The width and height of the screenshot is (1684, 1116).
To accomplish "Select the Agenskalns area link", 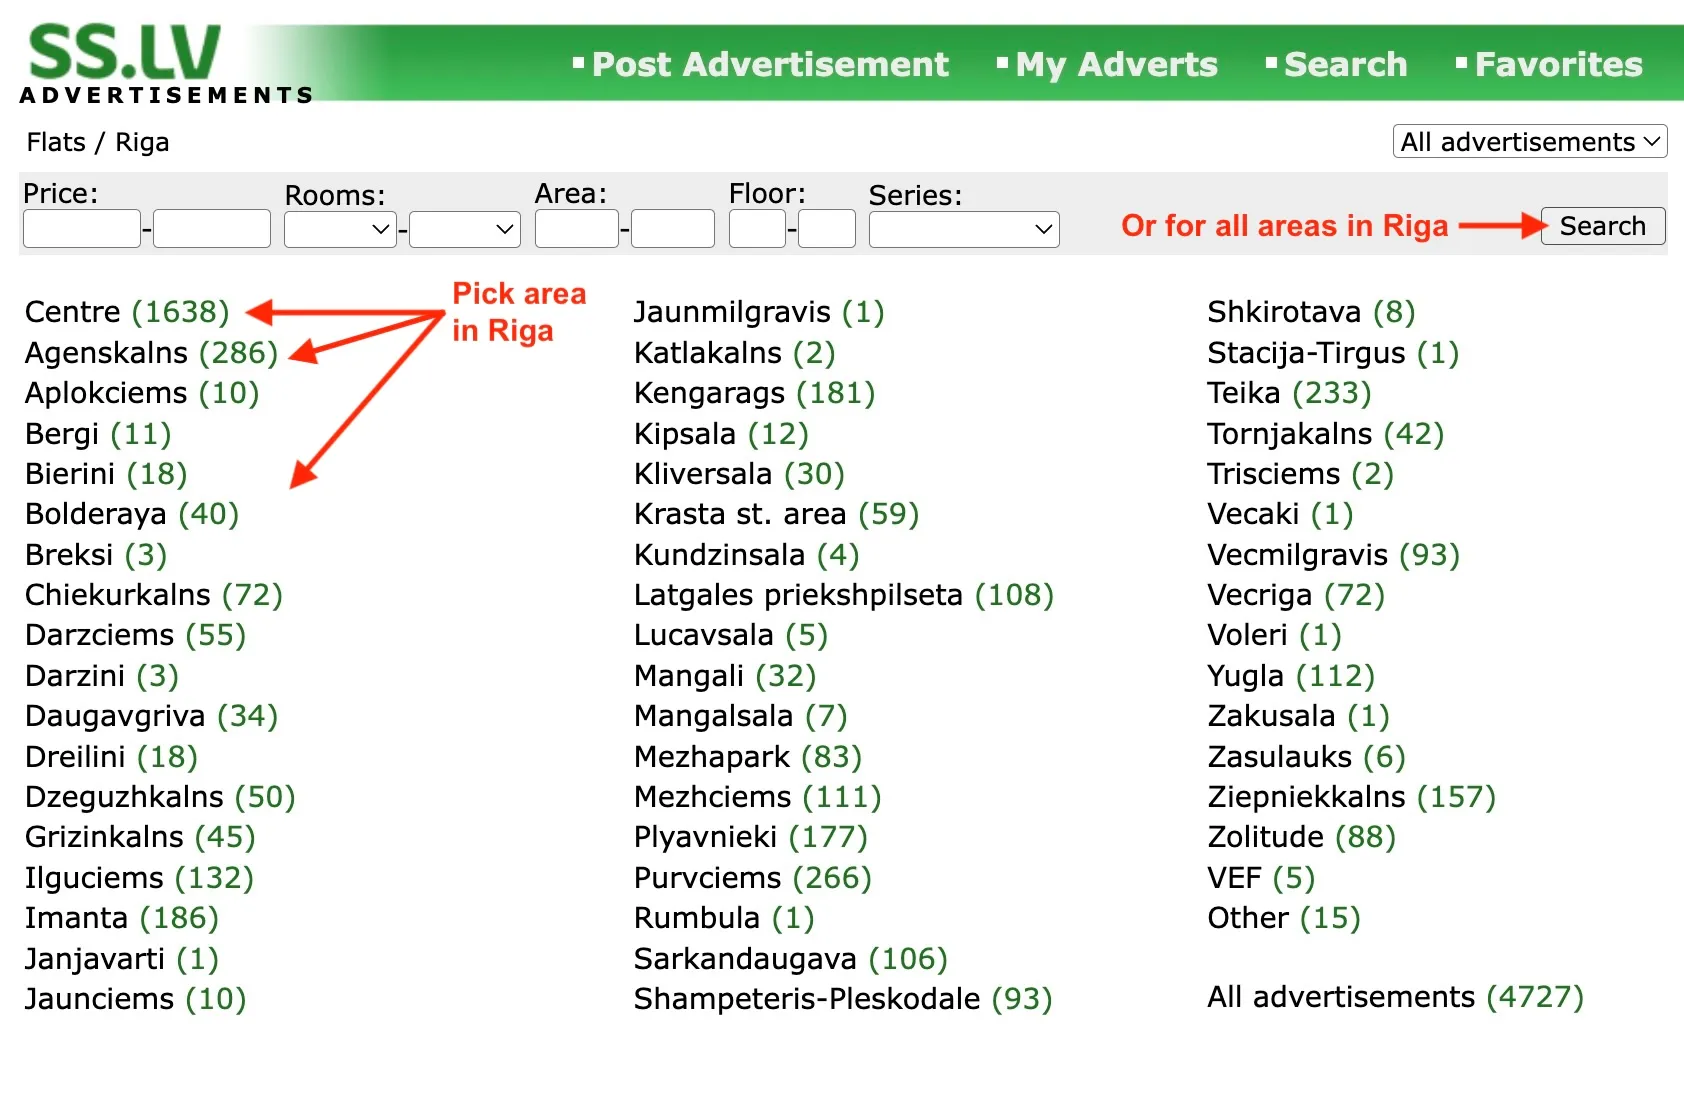I will tap(106, 353).
